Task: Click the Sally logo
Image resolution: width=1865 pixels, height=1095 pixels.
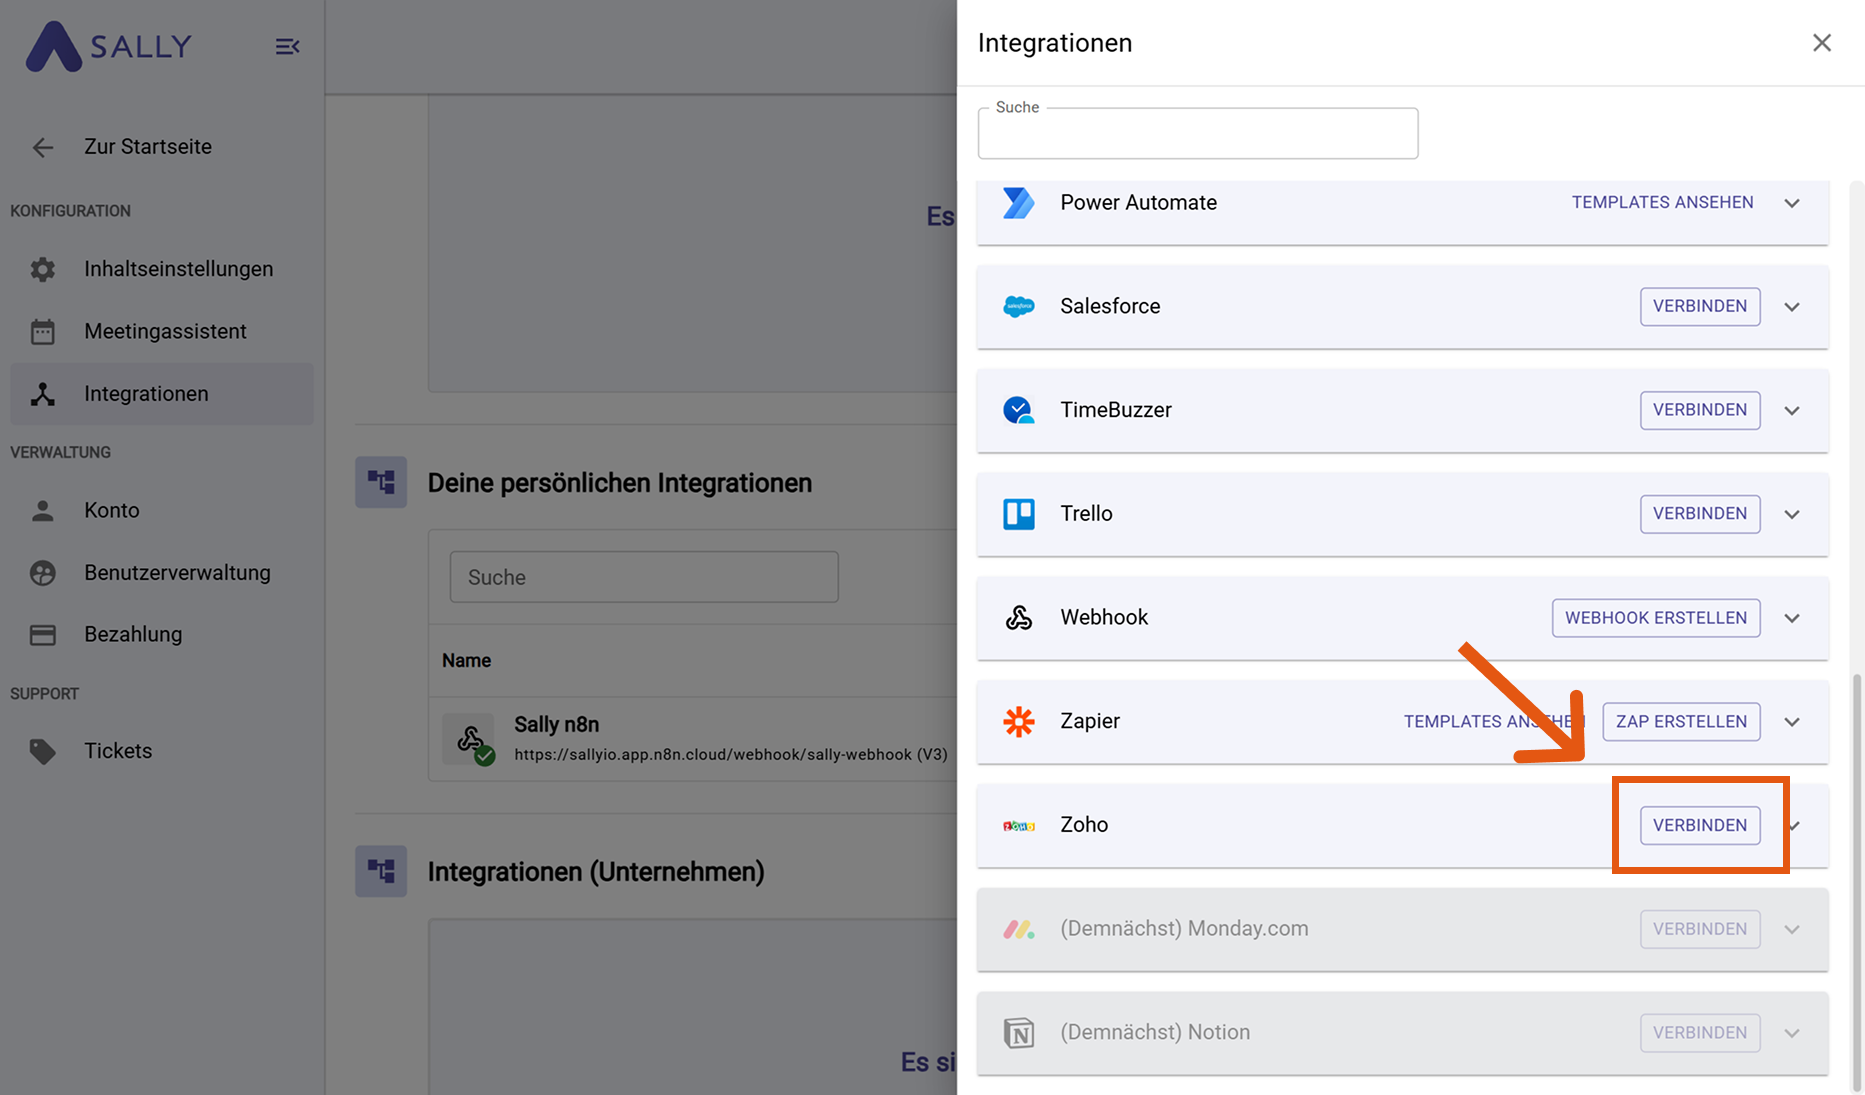Action: tap(108, 46)
